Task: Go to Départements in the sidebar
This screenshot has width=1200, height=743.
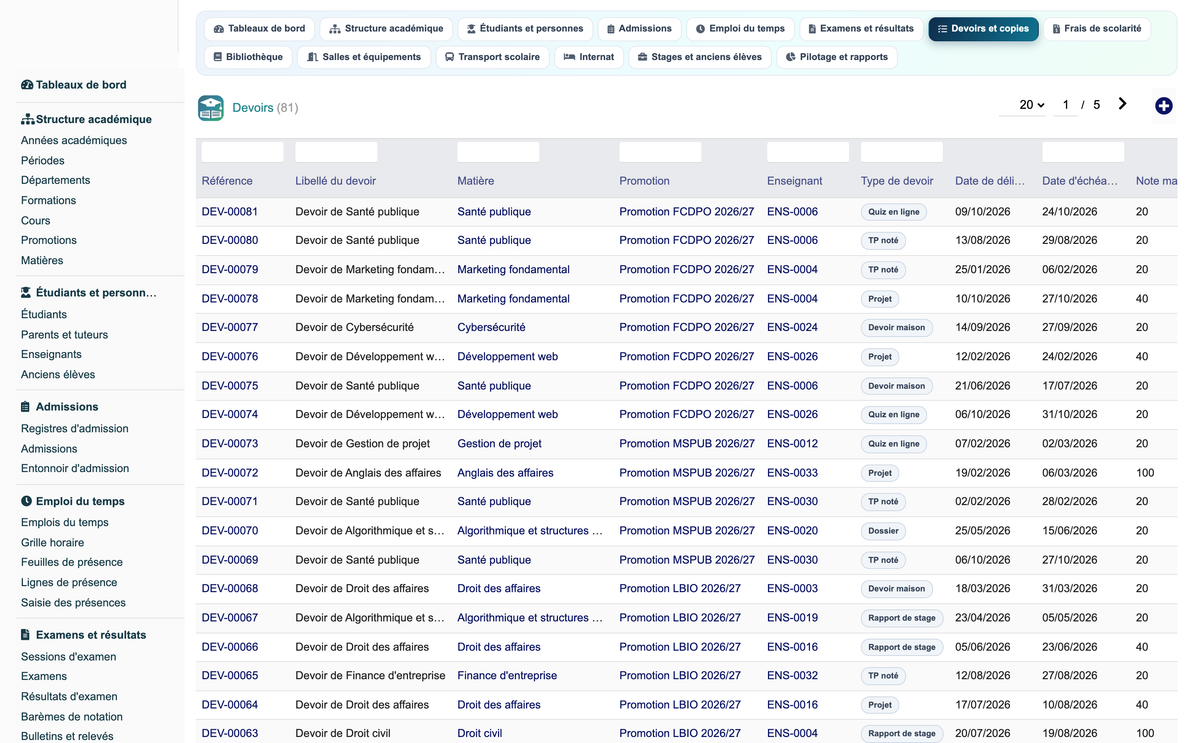Action: click(56, 181)
